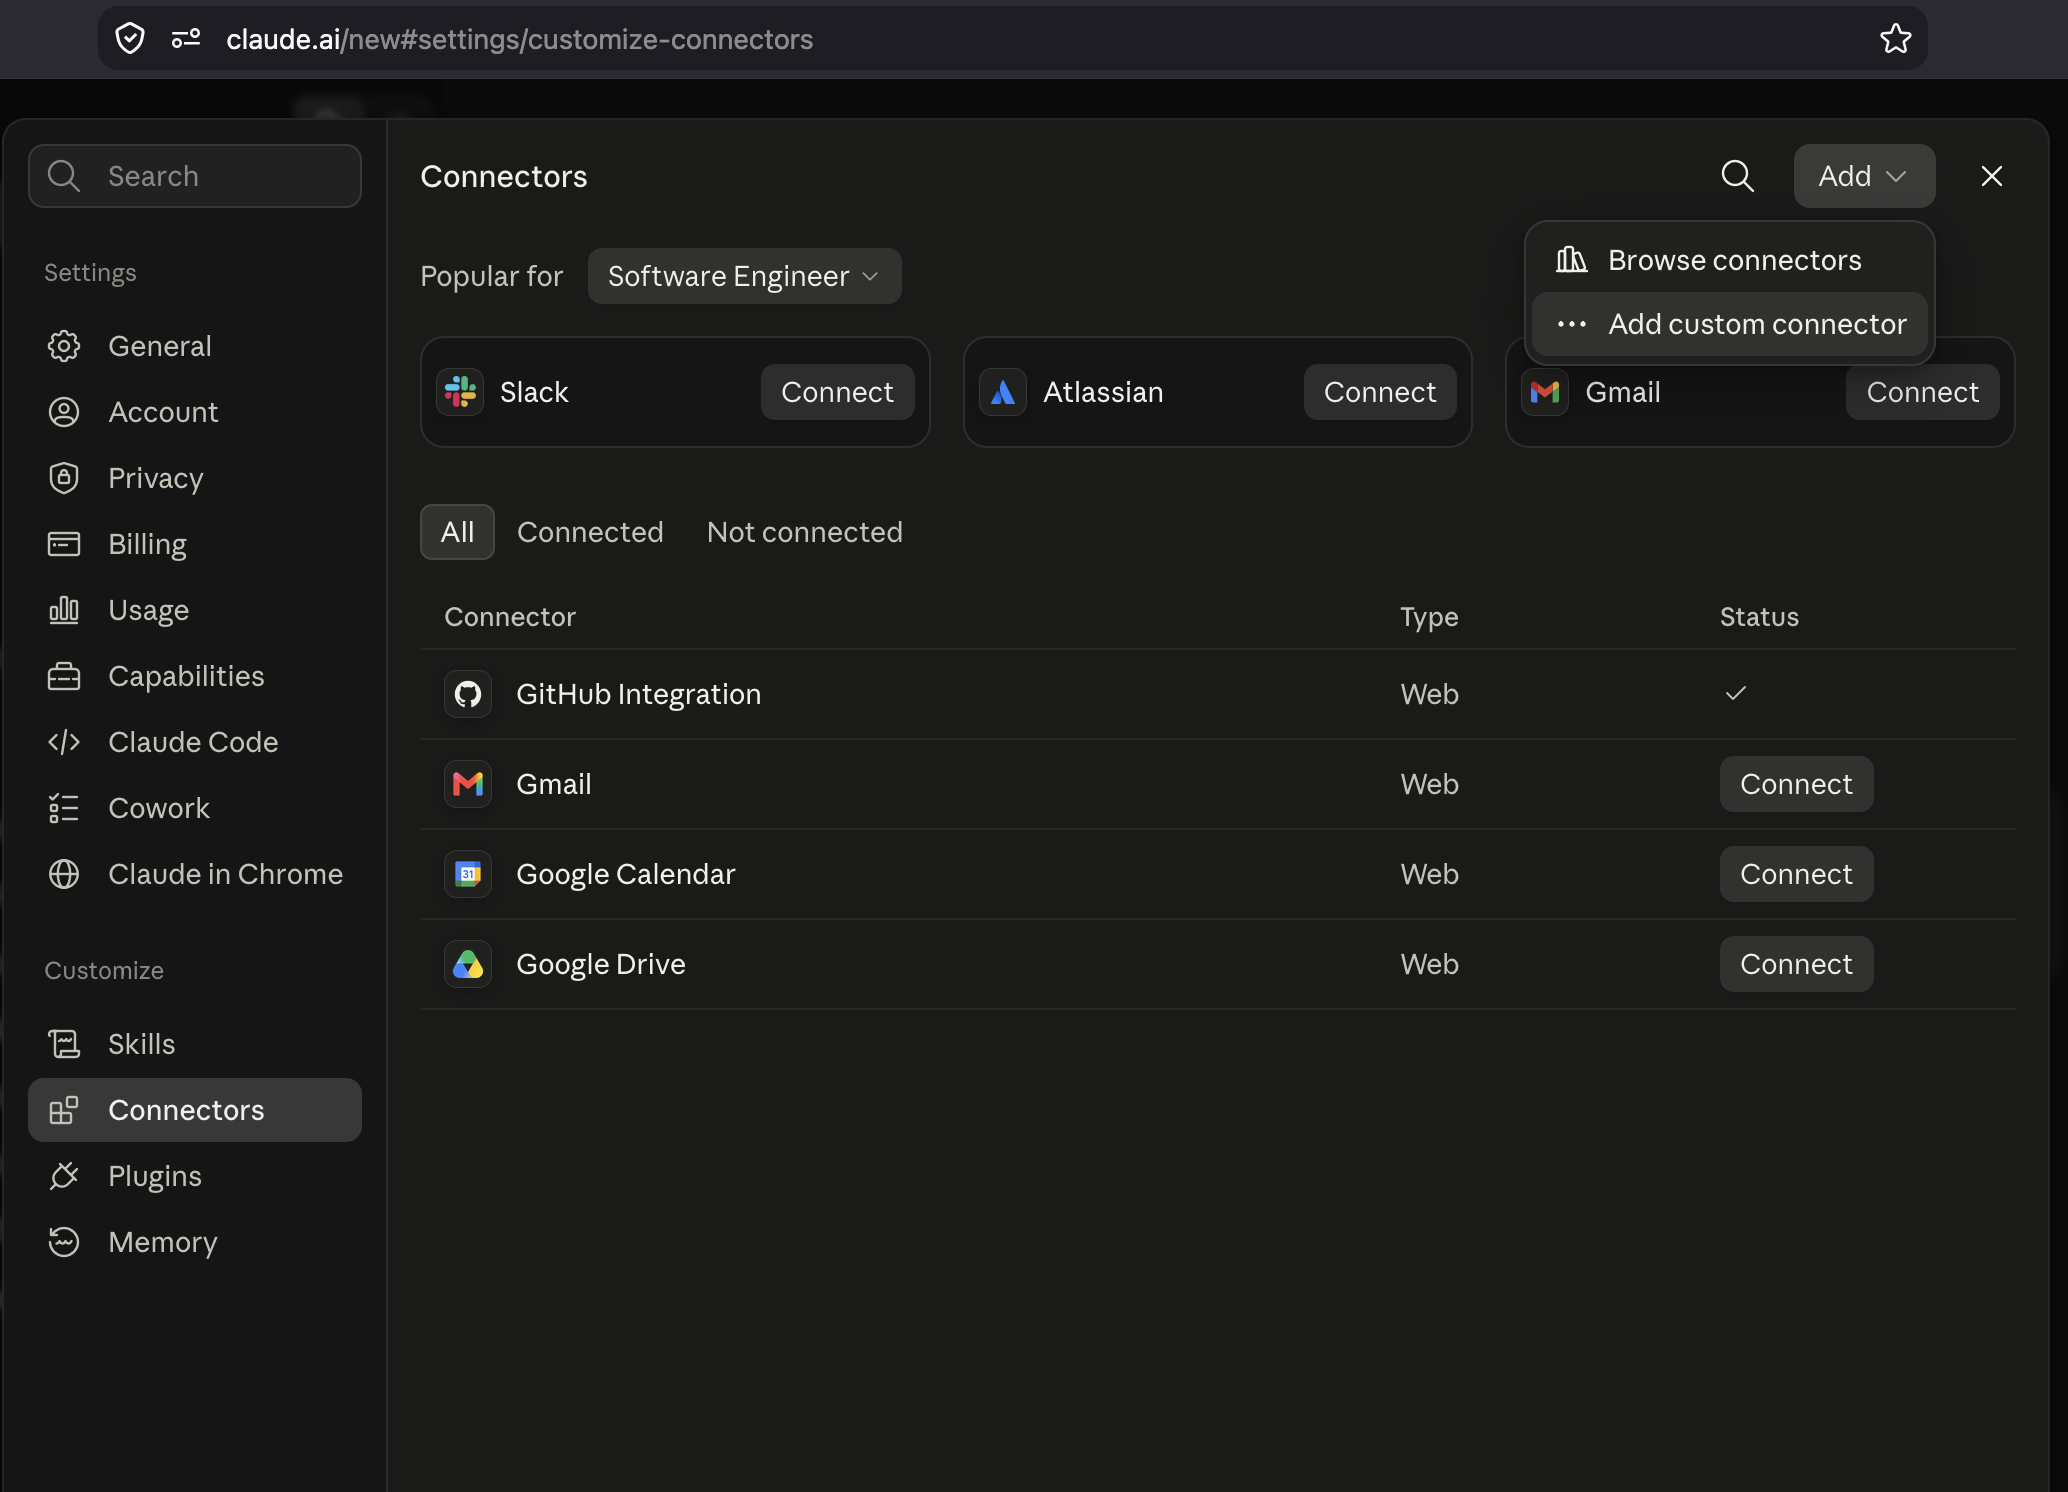Click the GitHub Integration row name
Viewport: 2068px width, 1492px height.
pyautogui.click(x=638, y=694)
